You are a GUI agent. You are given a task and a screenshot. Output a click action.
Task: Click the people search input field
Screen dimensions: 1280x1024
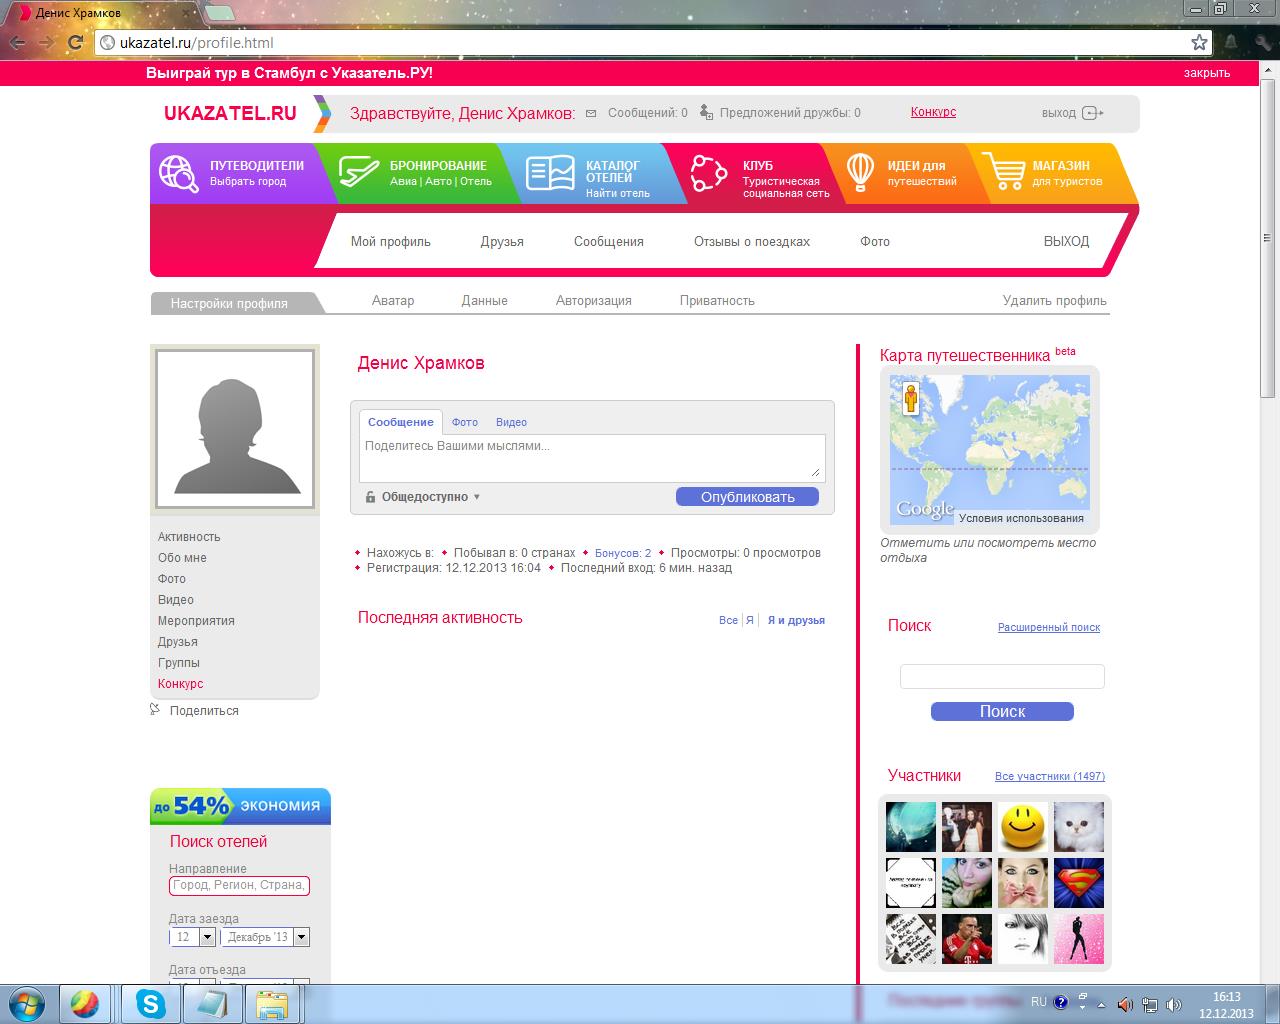pyautogui.click(x=1002, y=677)
